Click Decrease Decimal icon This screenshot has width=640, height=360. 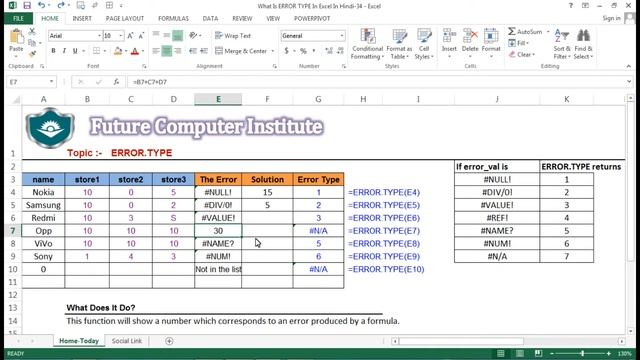click(340, 51)
